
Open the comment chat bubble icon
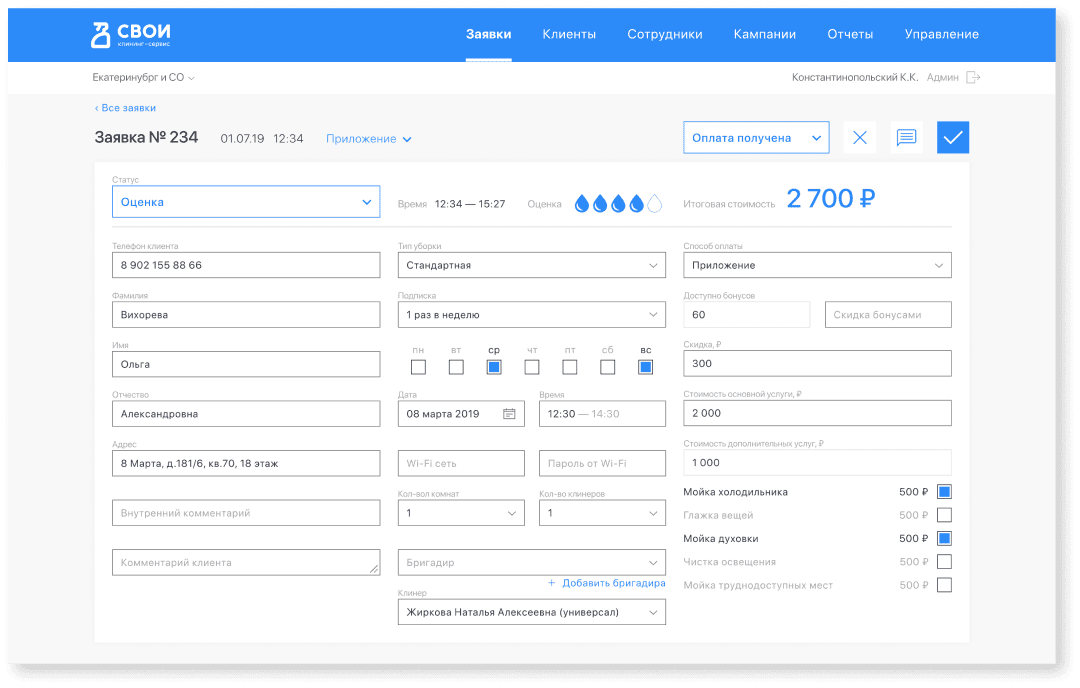point(906,138)
